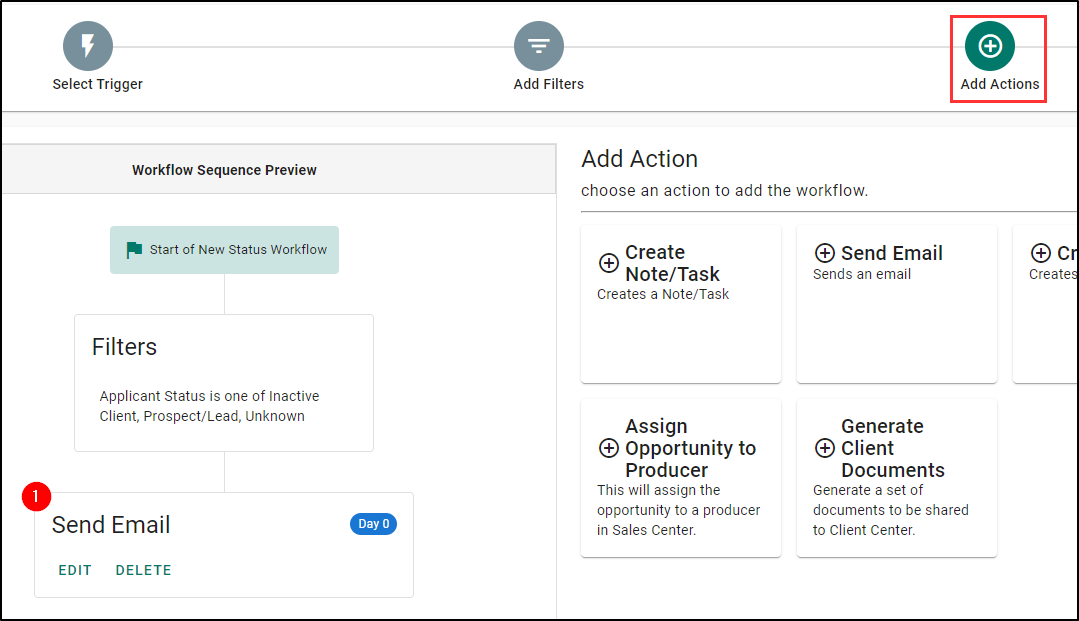Edit the Send Email workflow step
The image size is (1079, 621).
(x=75, y=570)
